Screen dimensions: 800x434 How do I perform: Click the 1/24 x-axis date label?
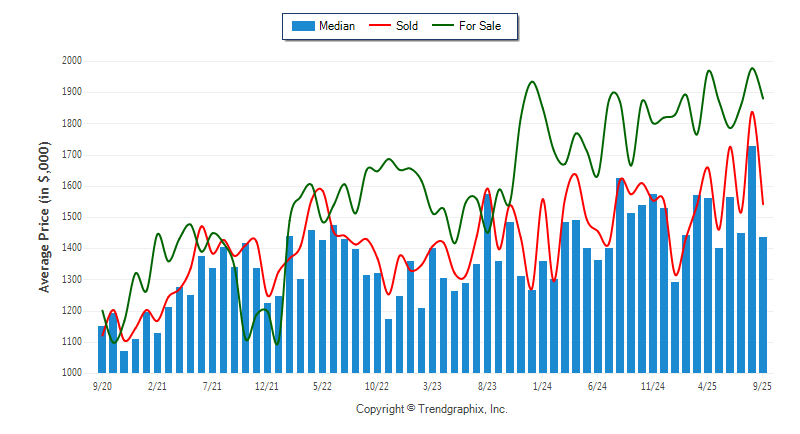coord(543,384)
